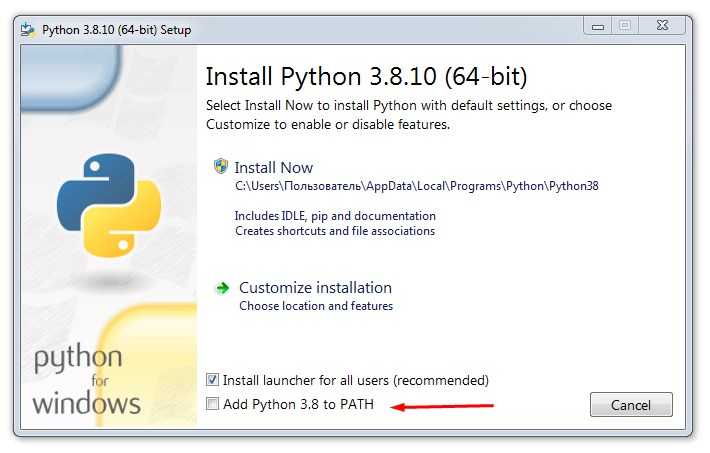The height and width of the screenshot is (453, 710).
Task: Enable Add Python 3.8 to PATH checkbox
Action: (212, 403)
